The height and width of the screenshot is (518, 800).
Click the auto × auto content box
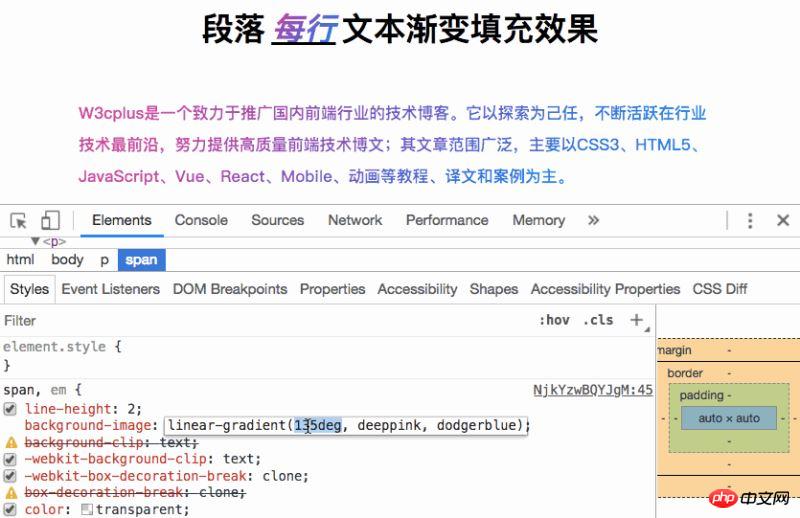pos(729,418)
